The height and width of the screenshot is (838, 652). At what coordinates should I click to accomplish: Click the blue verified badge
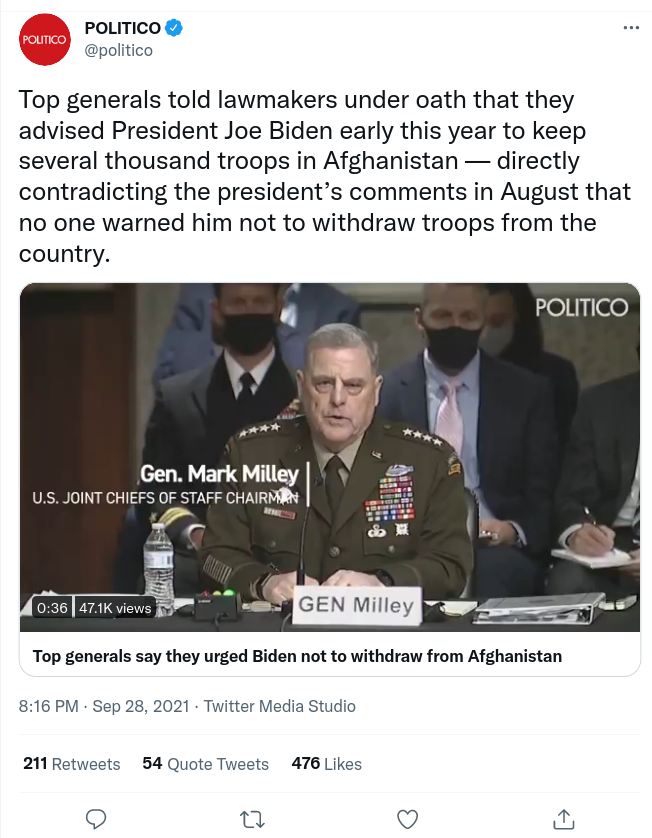coord(174,28)
